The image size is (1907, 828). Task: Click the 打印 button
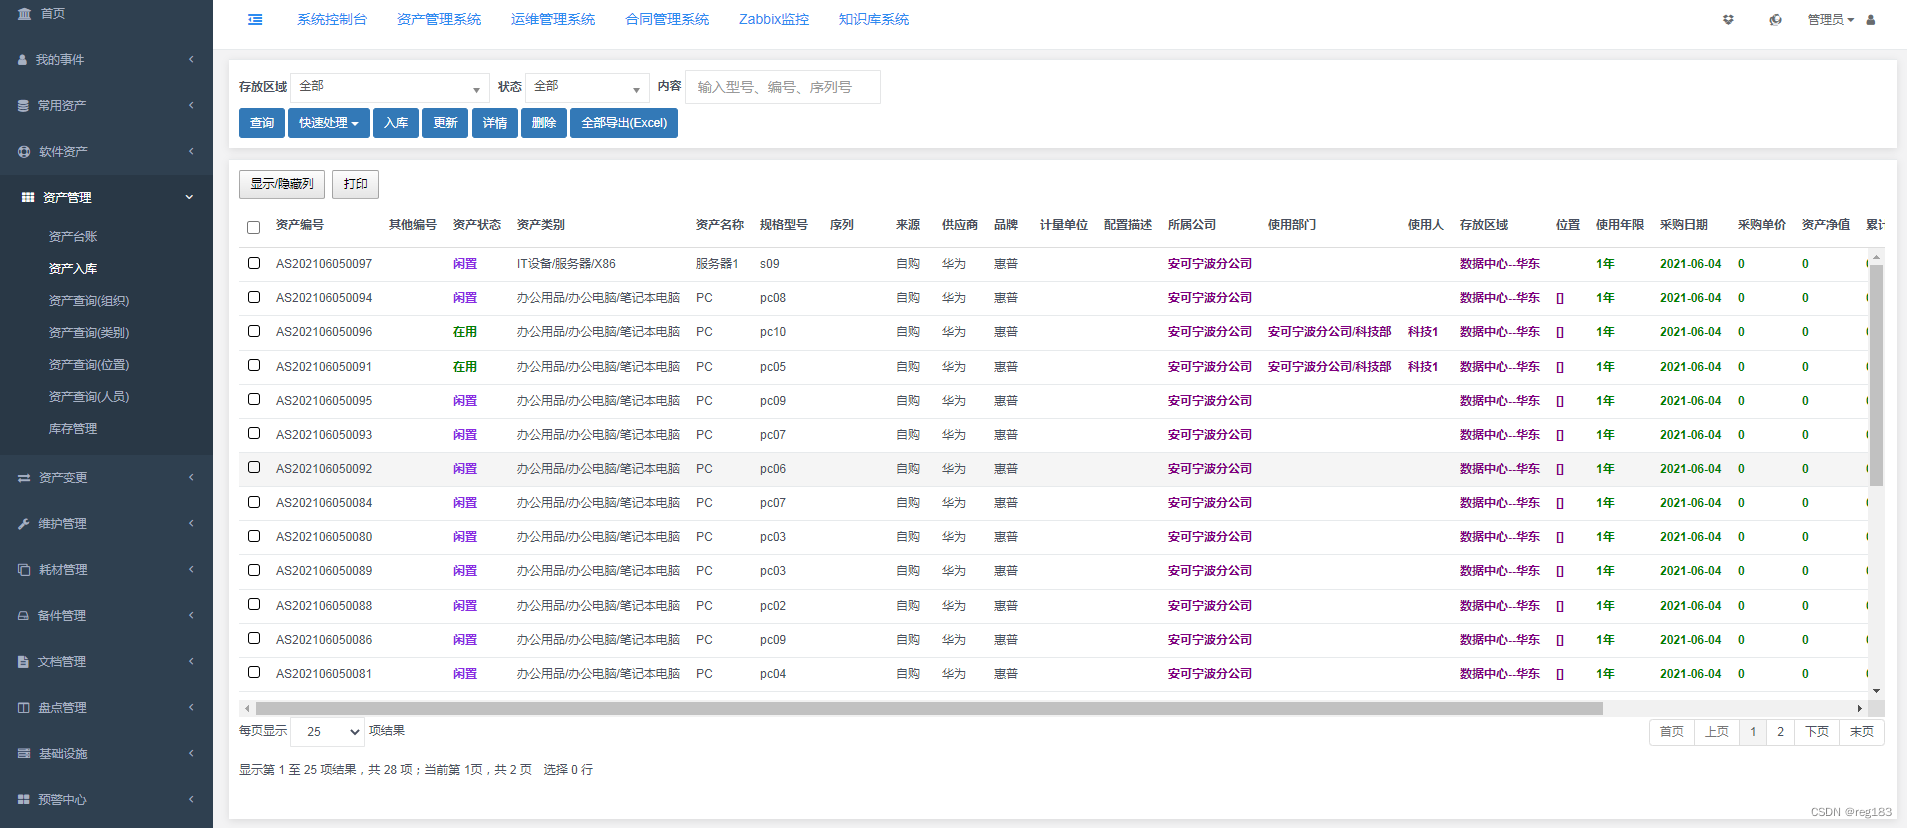[355, 184]
